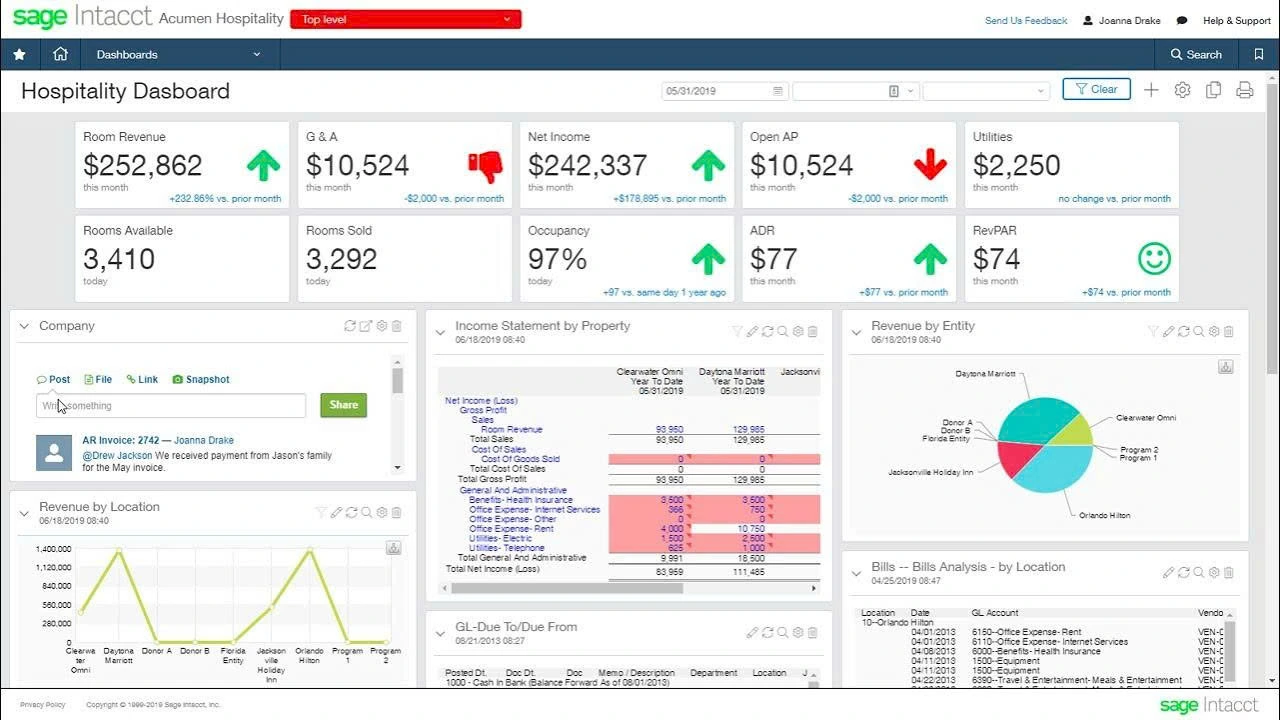
Task: Click the add component plus icon
Action: (1151, 89)
